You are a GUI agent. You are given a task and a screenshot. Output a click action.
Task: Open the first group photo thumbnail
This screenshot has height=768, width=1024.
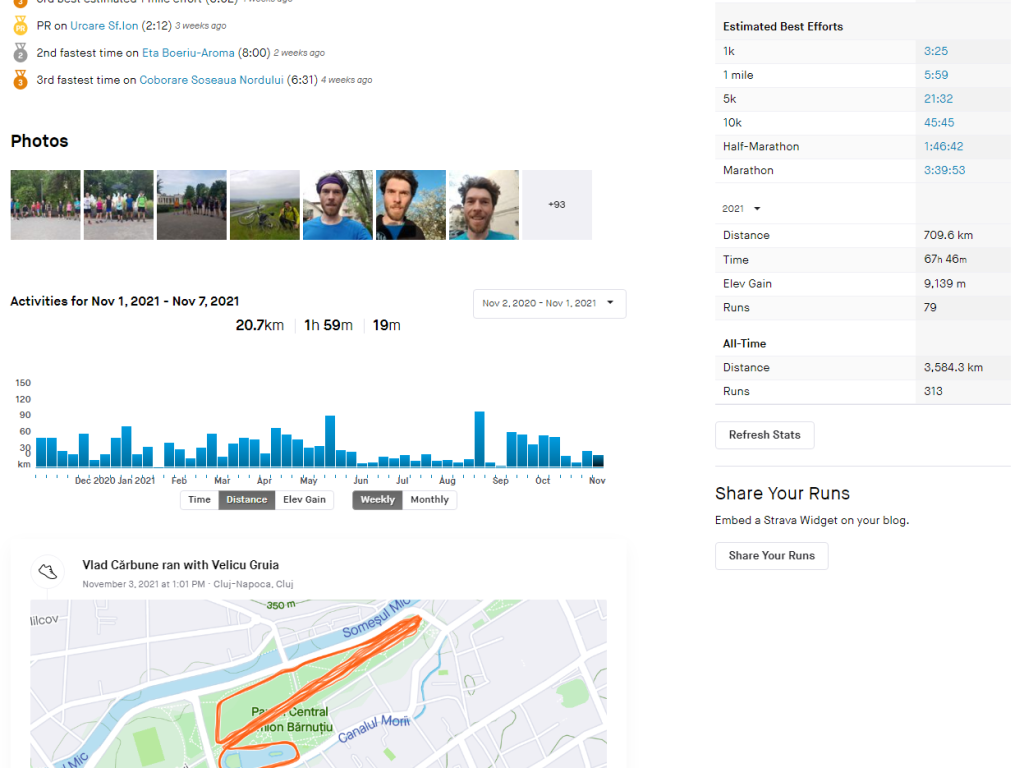point(46,205)
